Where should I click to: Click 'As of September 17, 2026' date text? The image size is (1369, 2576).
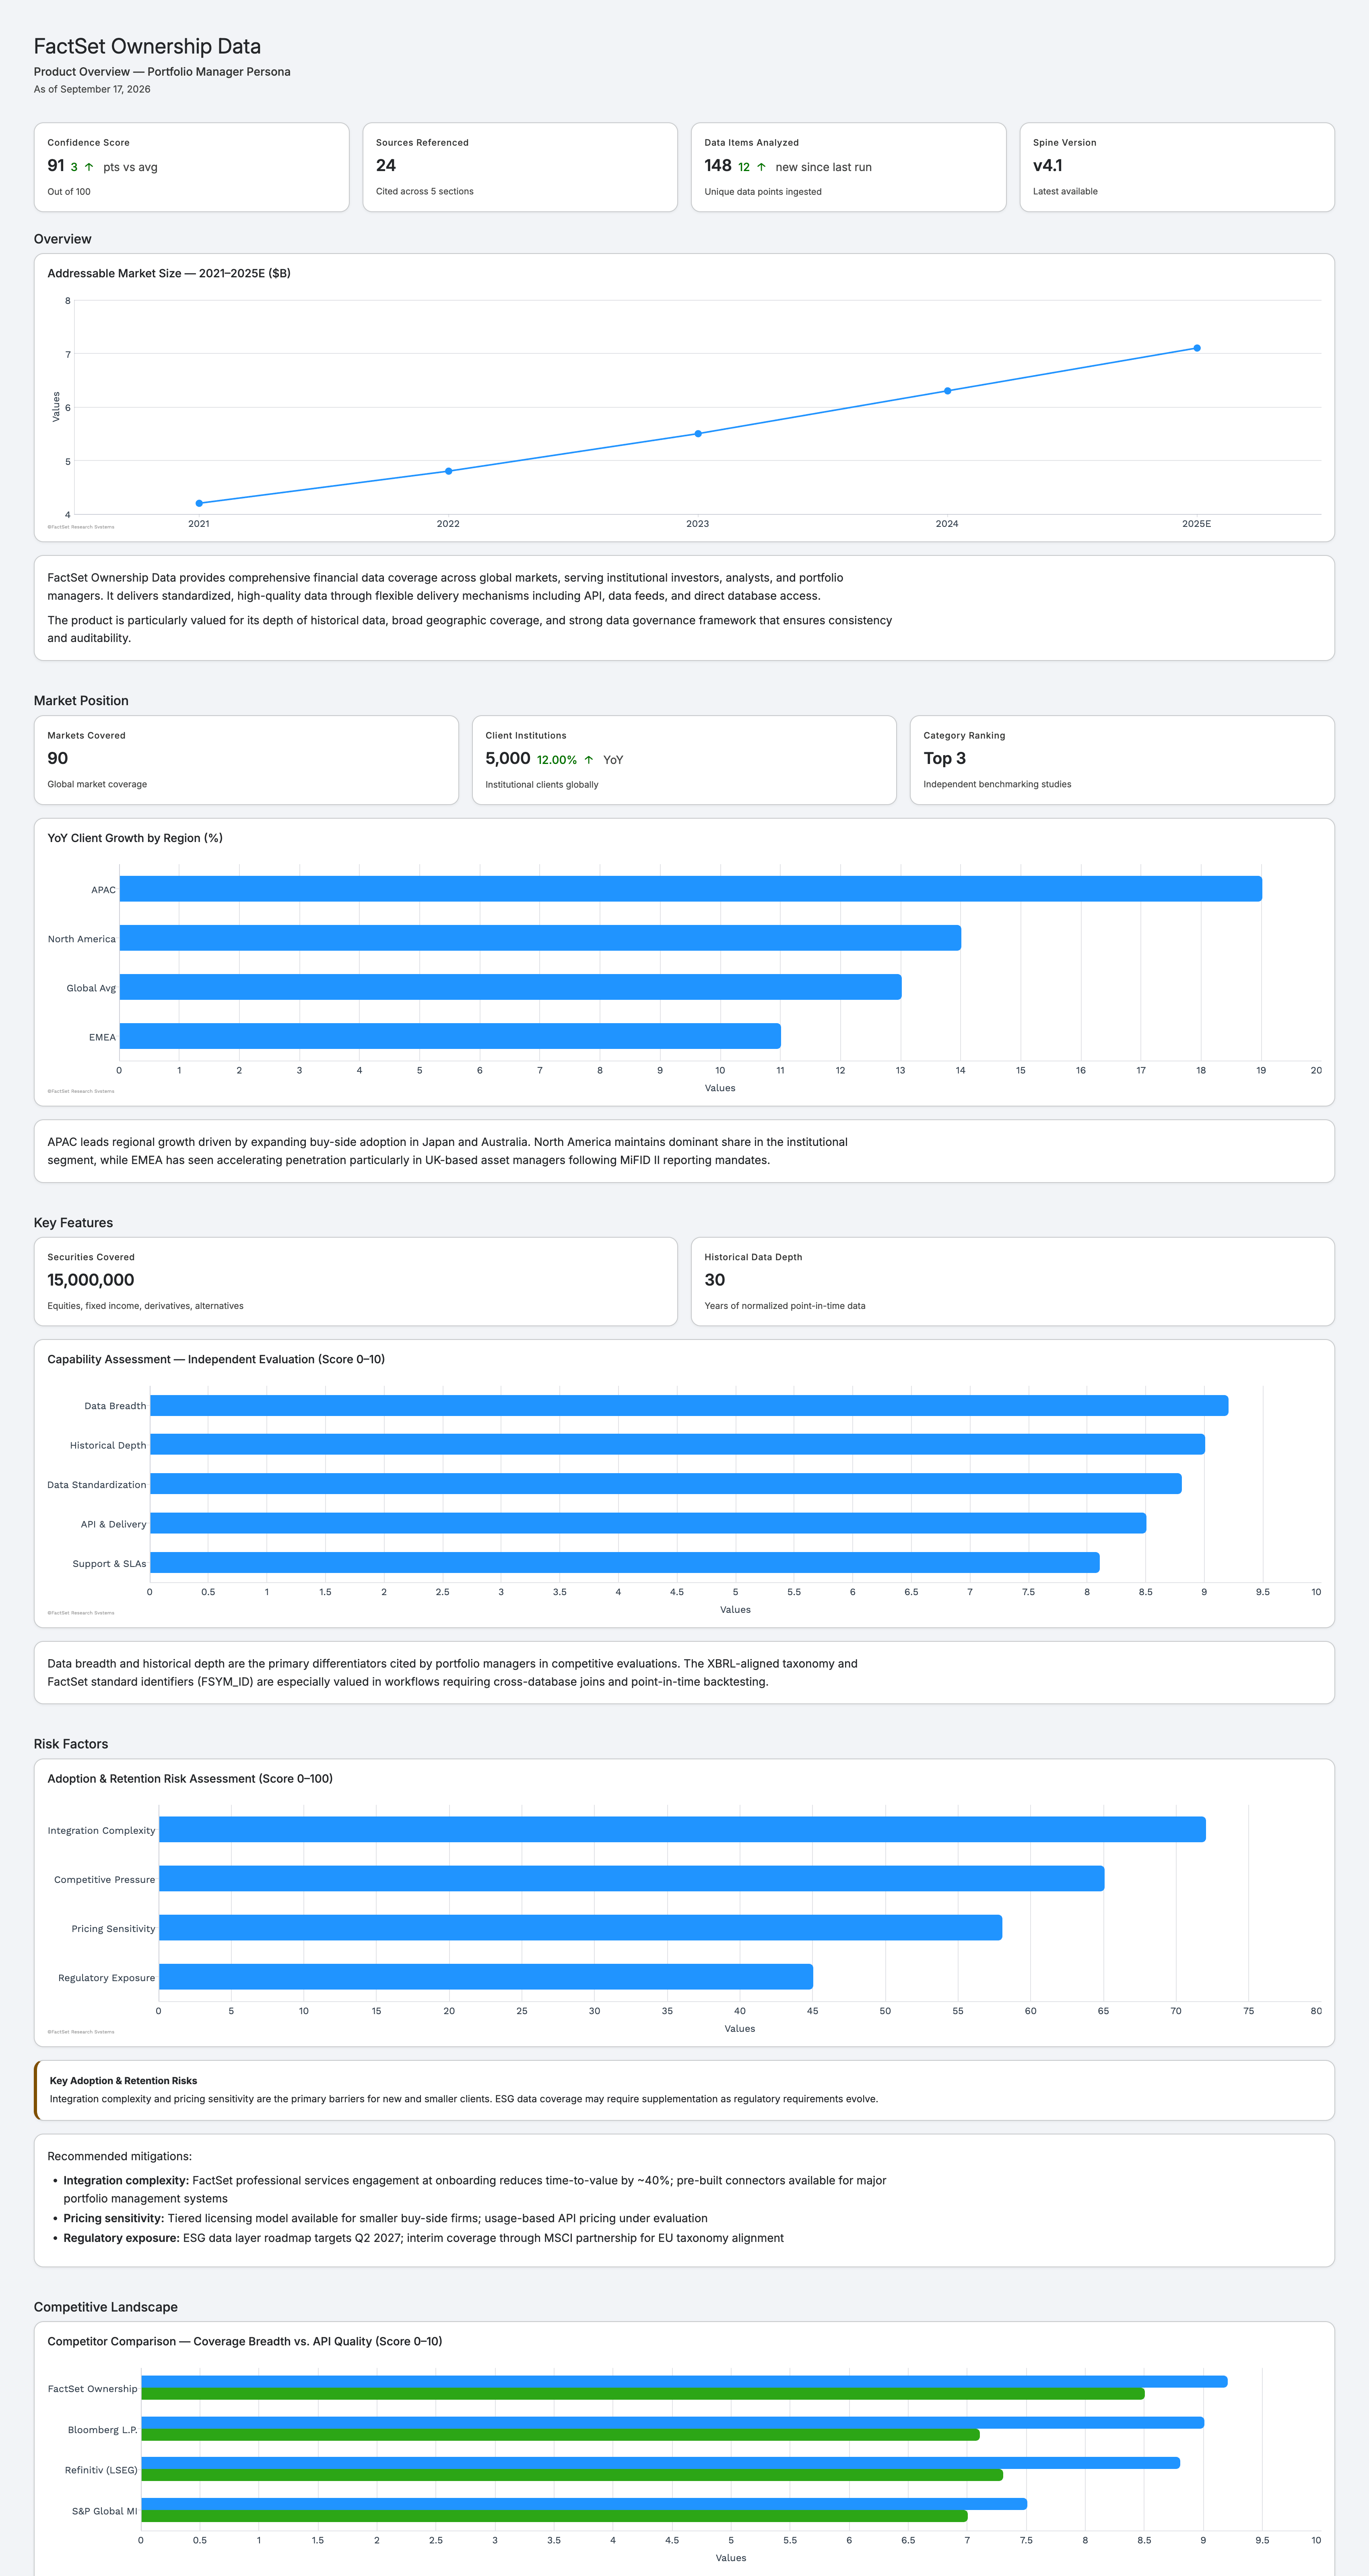pos(92,89)
